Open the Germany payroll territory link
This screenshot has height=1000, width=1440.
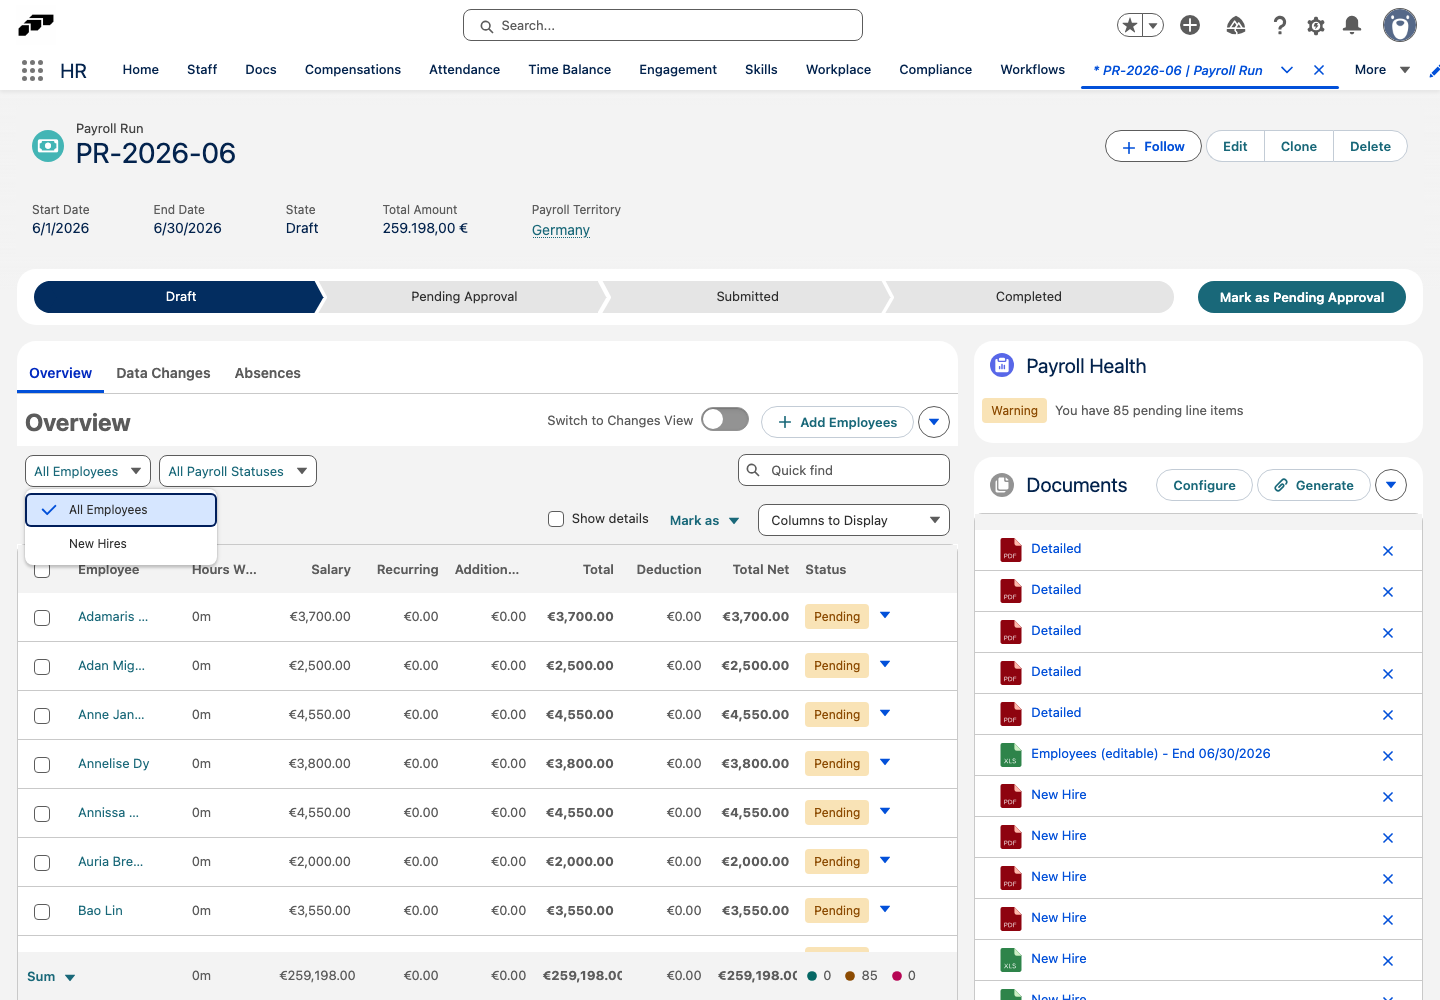coord(561,230)
